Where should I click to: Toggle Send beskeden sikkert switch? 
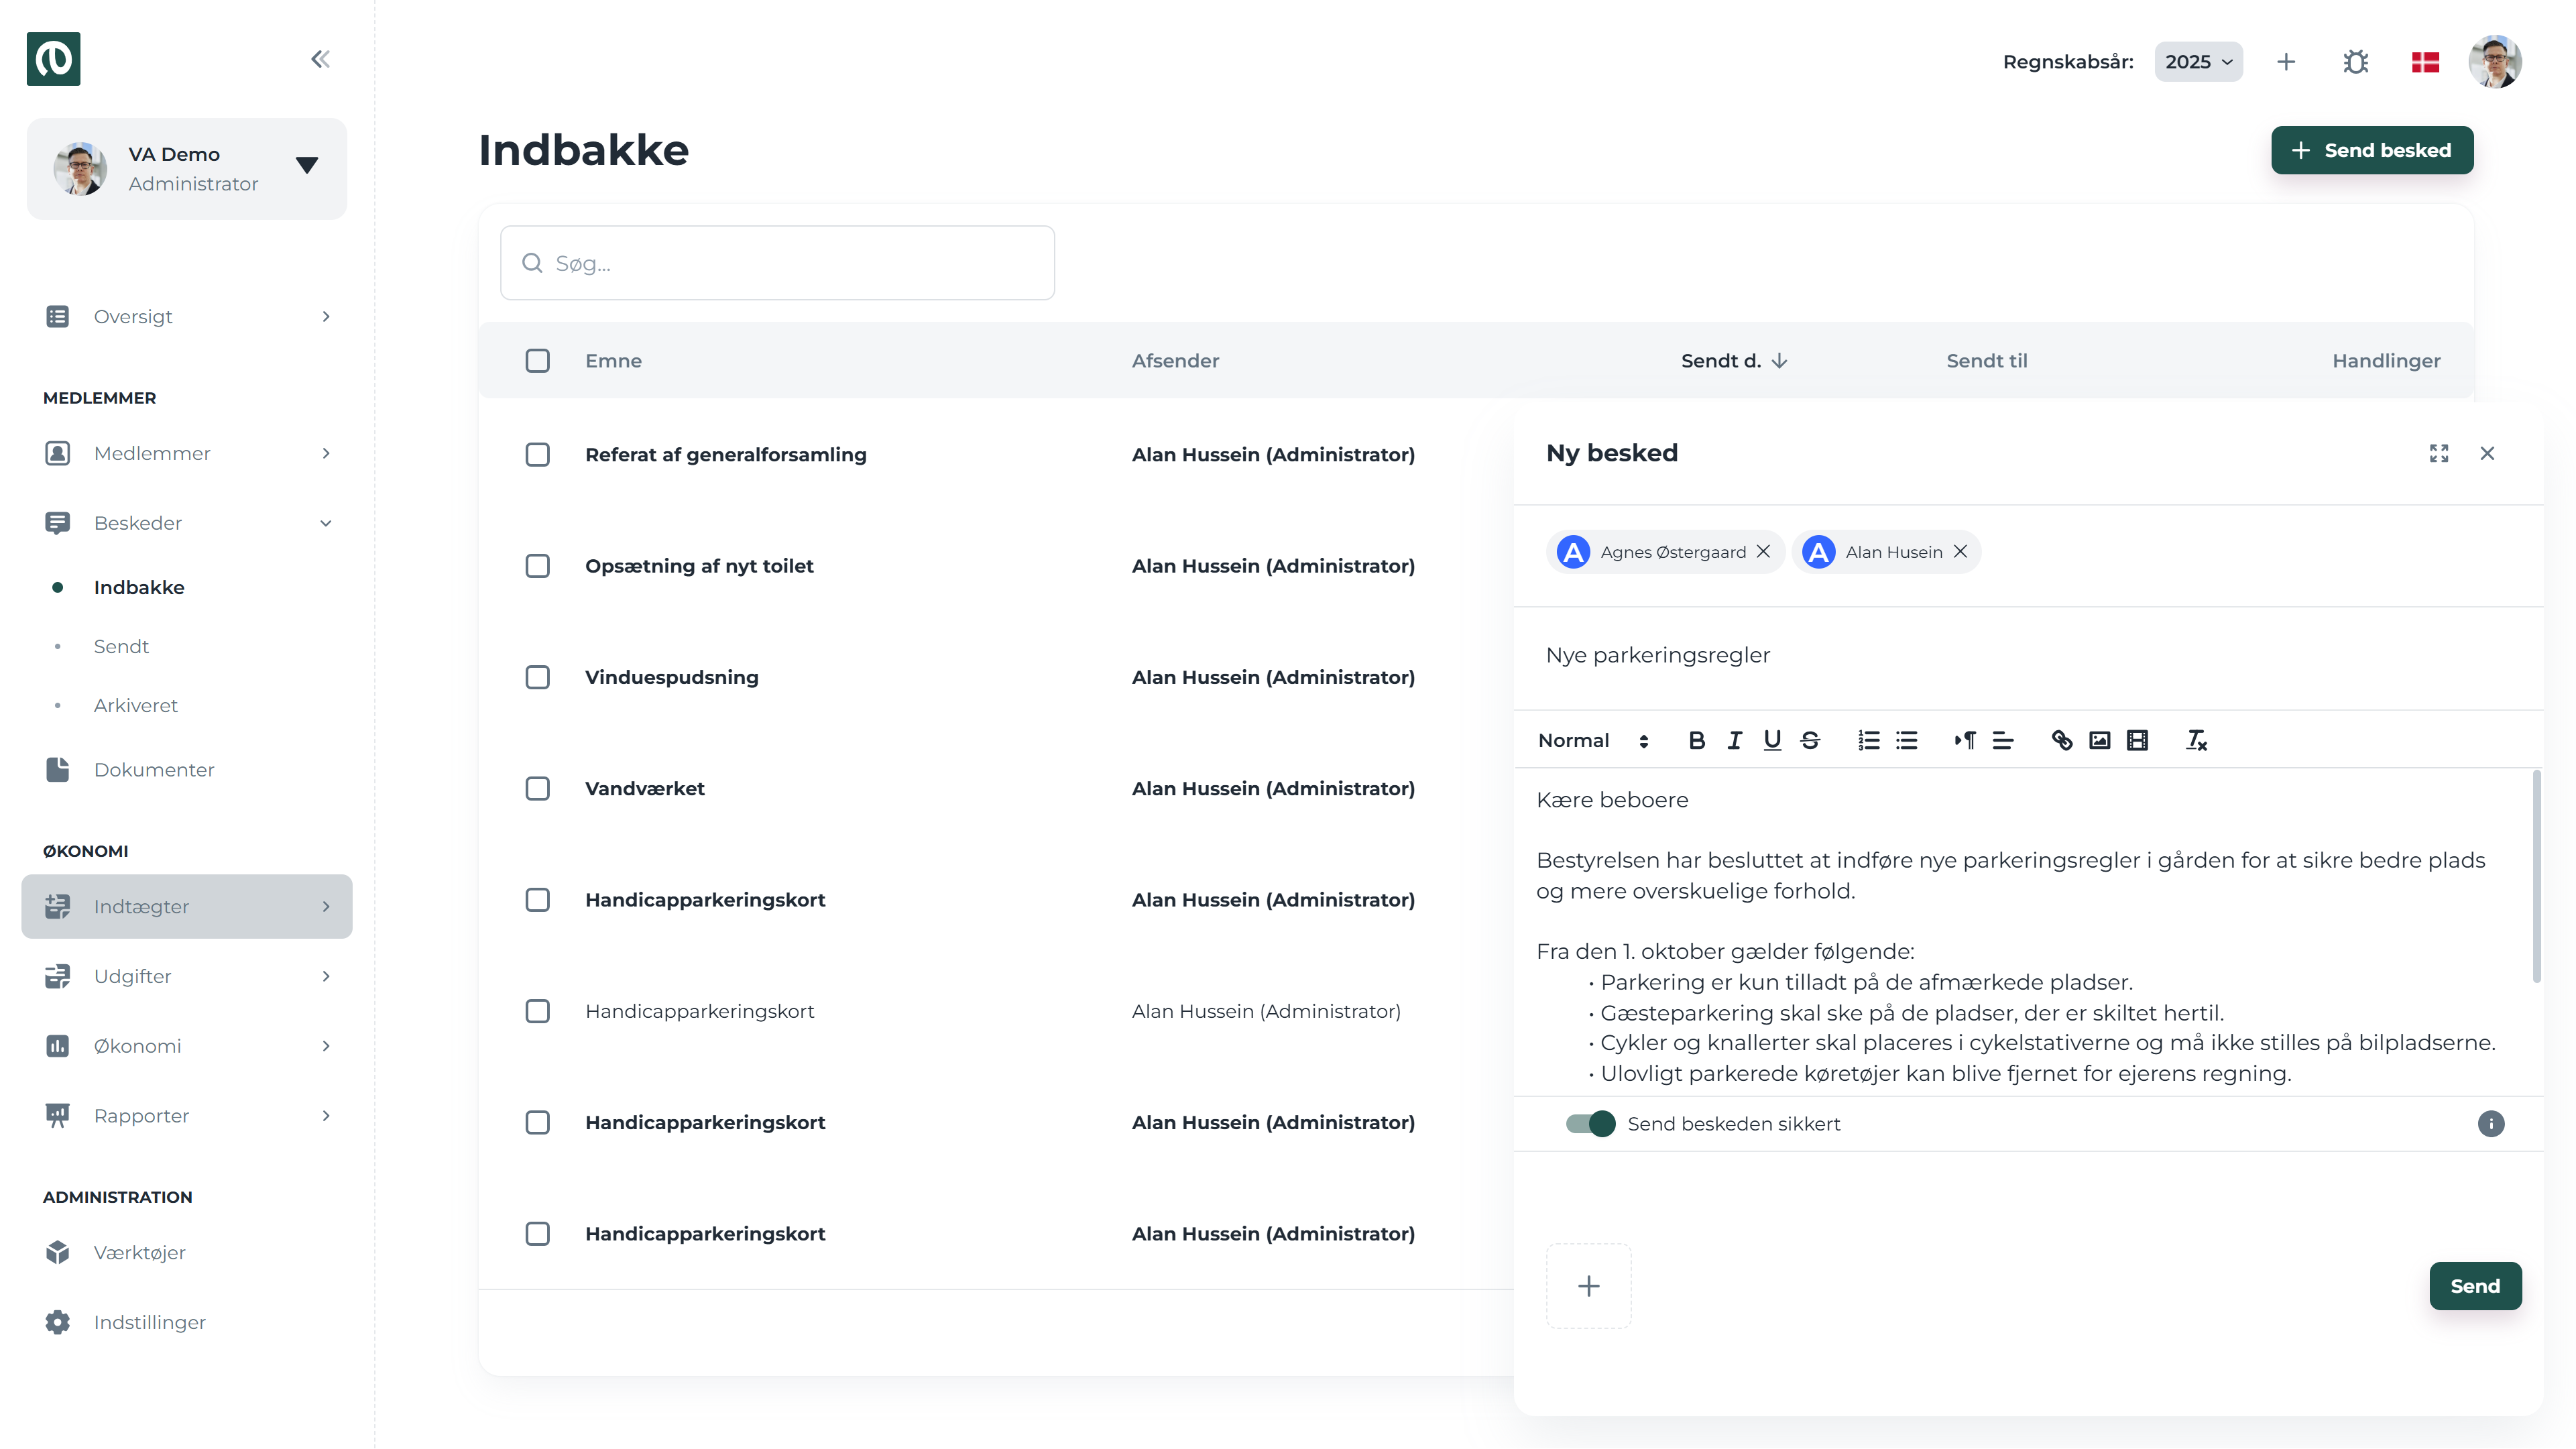tap(1590, 1123)
